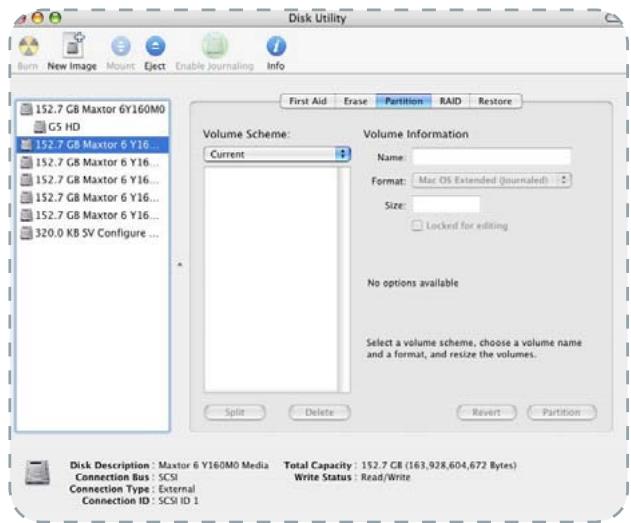Click the Delete button
The height and width of the screenshot is (523, 631).
coord(320,412)
